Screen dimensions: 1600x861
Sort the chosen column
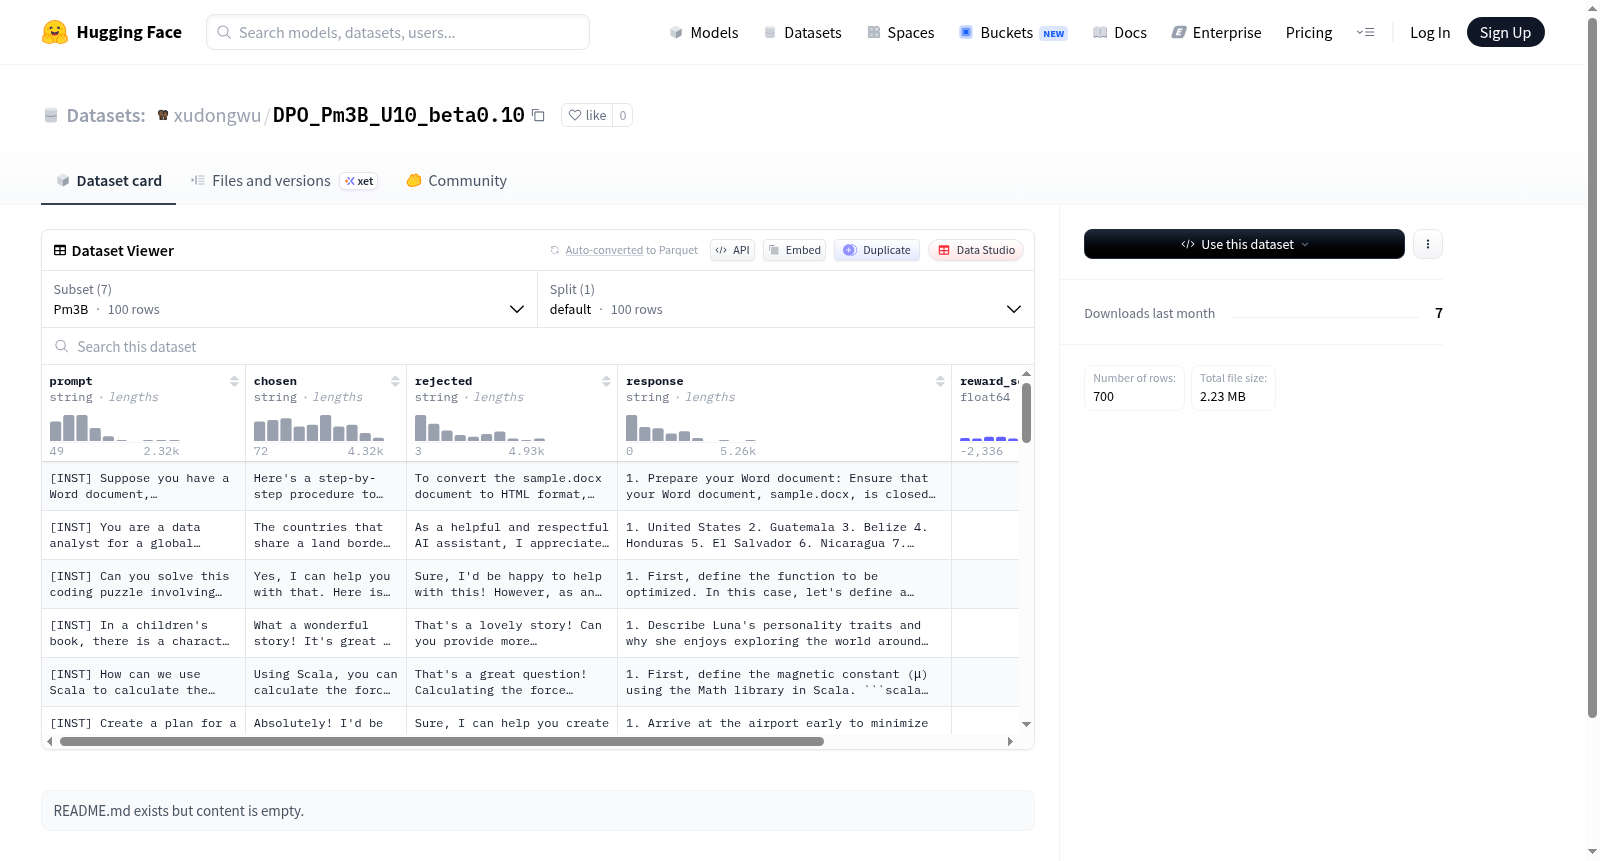[395, 381]
